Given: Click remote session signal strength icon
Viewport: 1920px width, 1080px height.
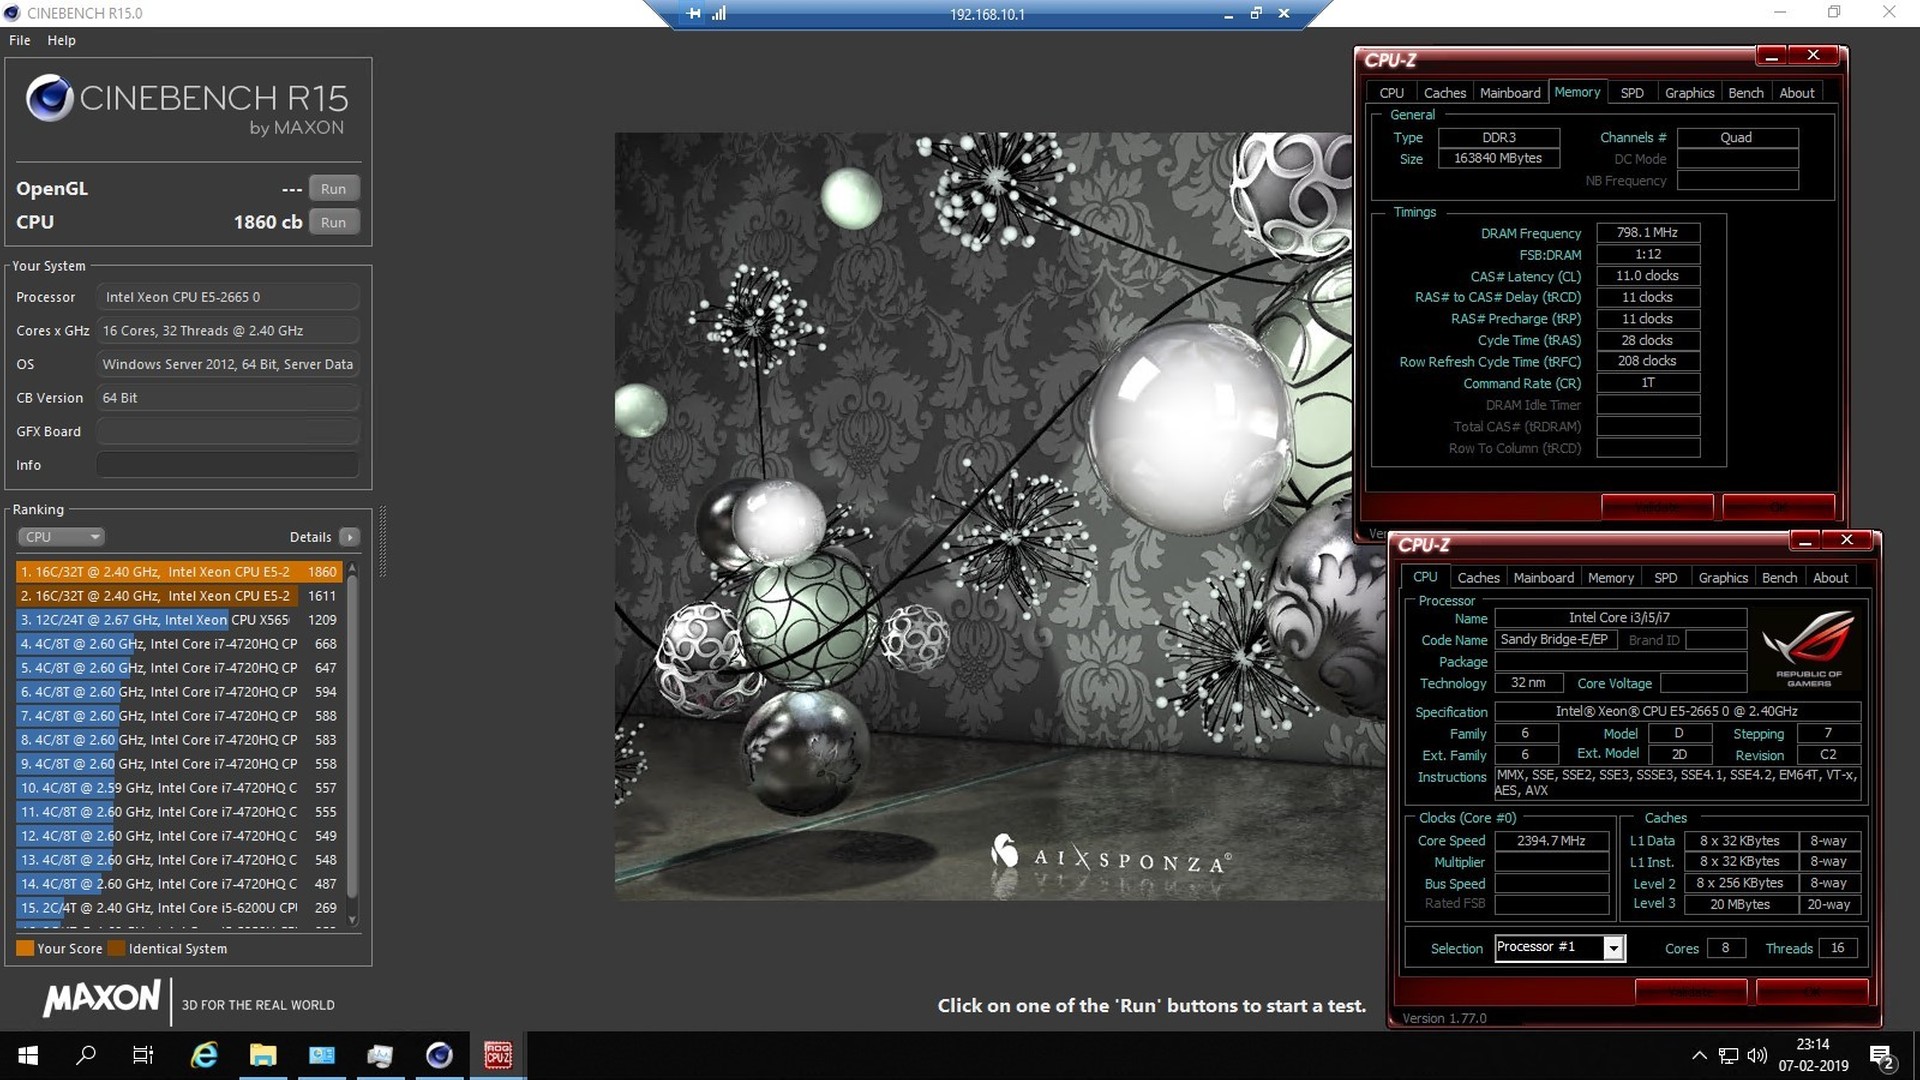Looking at the screenshot, I should [x=719, y=14].
